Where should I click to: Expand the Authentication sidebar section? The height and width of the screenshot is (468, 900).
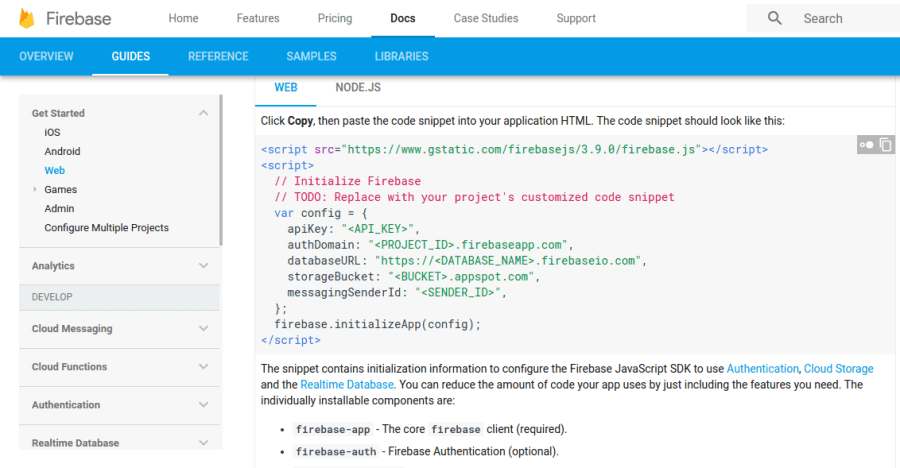point(203,405)
